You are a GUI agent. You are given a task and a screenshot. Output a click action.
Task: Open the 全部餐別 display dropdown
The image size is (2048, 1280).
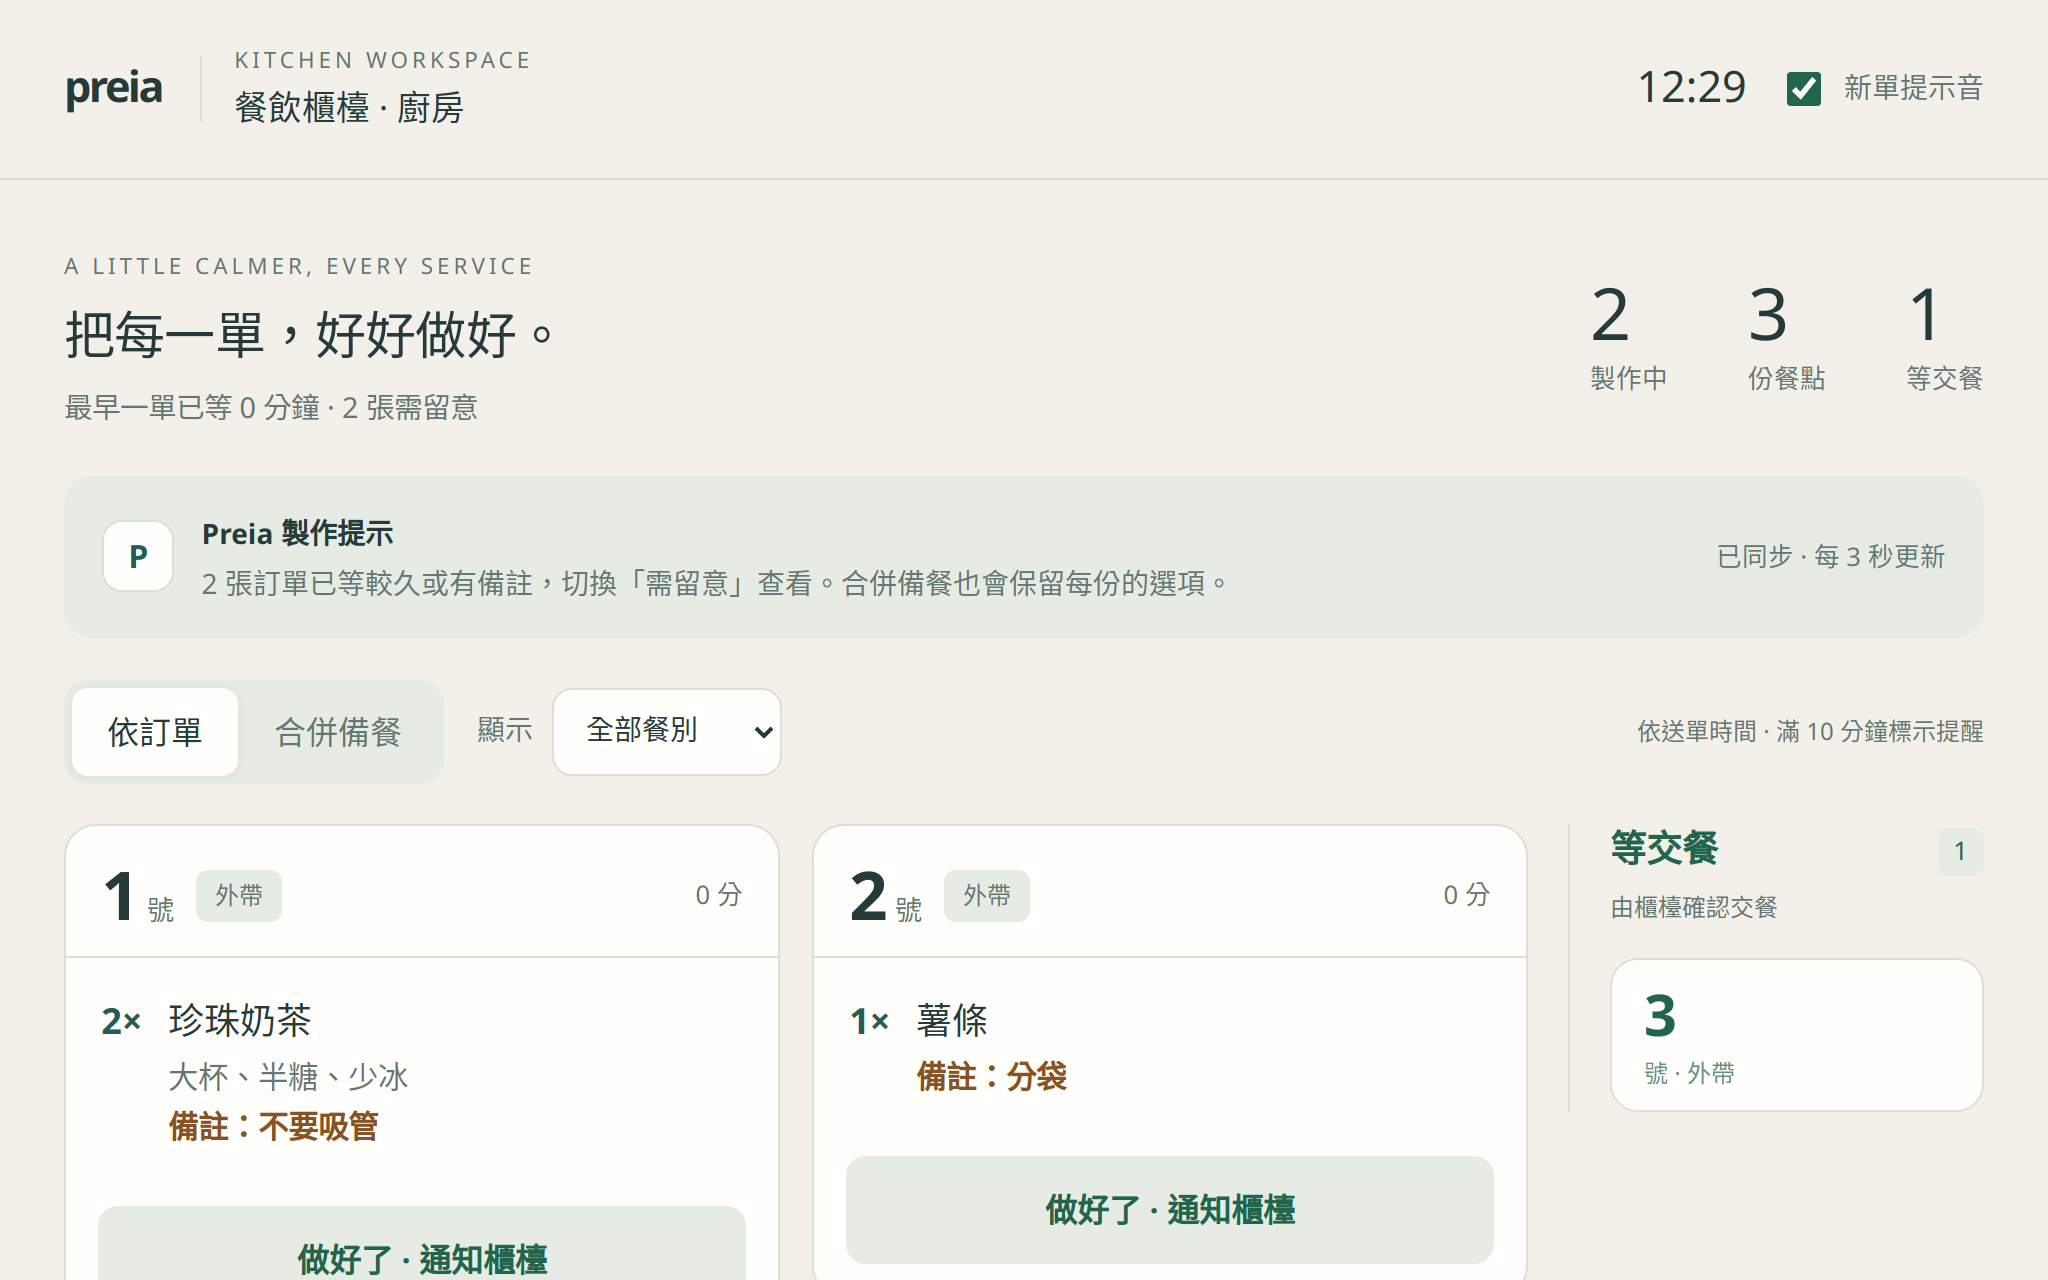click(x=667, y=731)
